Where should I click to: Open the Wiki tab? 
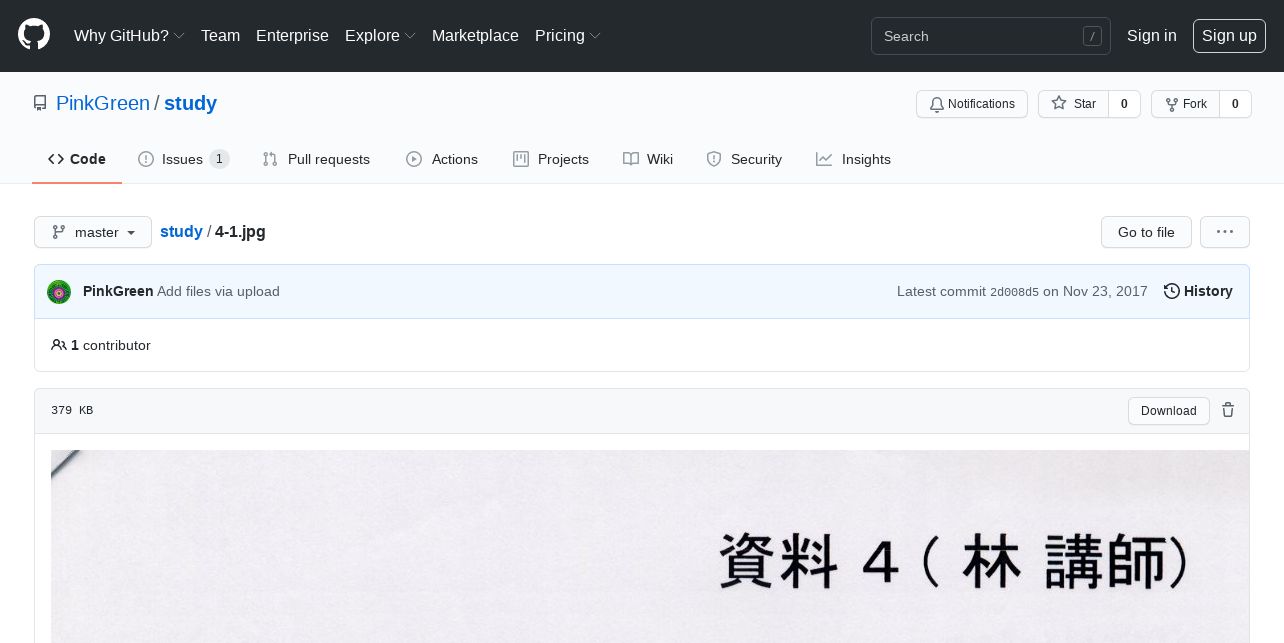[x=648, y=159]
